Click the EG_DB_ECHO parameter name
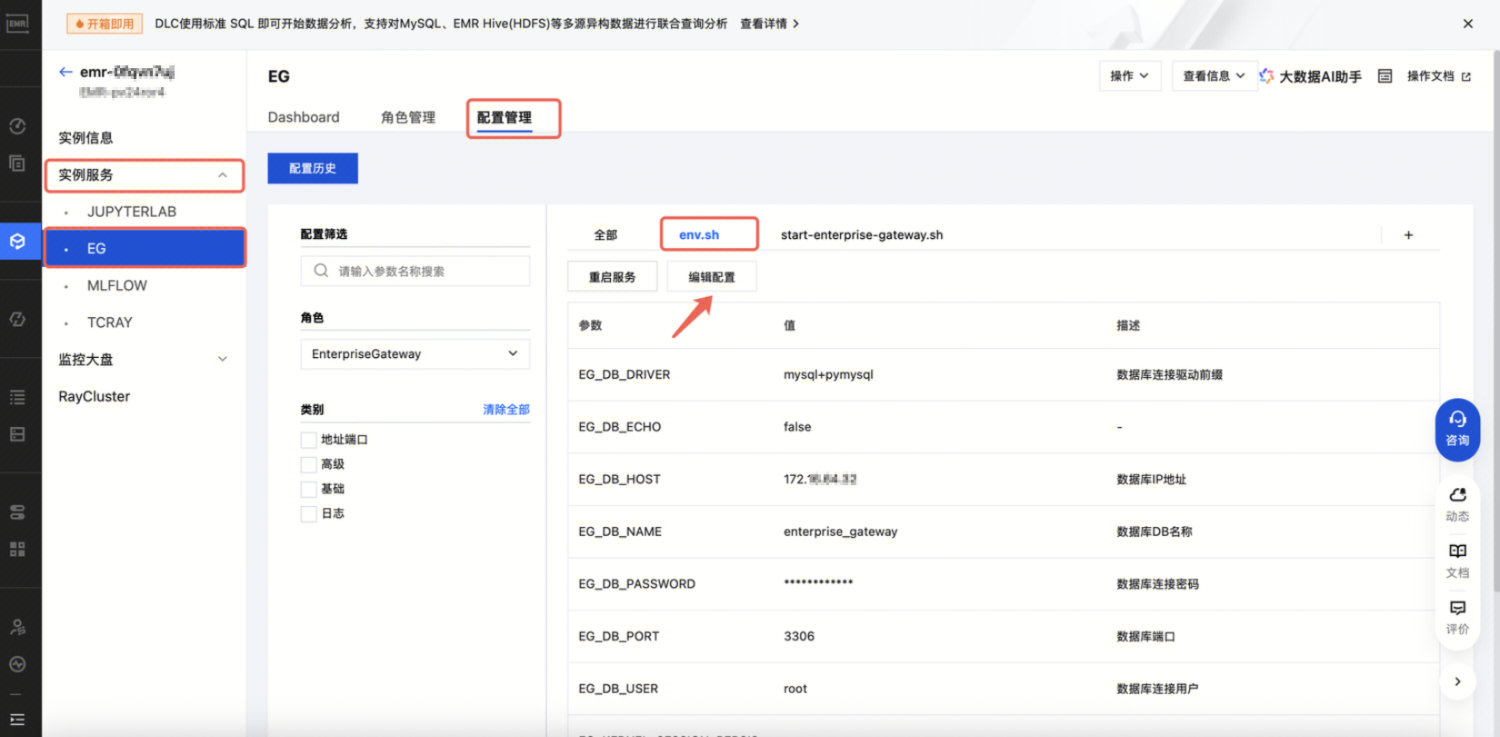This screenshot has height=737, width=1500. point(620,427)
